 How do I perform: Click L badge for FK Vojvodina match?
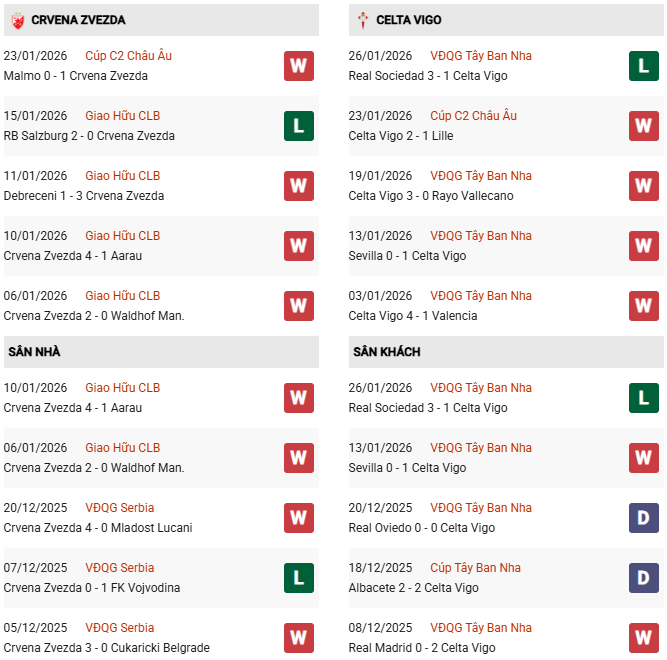click(x=298, y=578)
